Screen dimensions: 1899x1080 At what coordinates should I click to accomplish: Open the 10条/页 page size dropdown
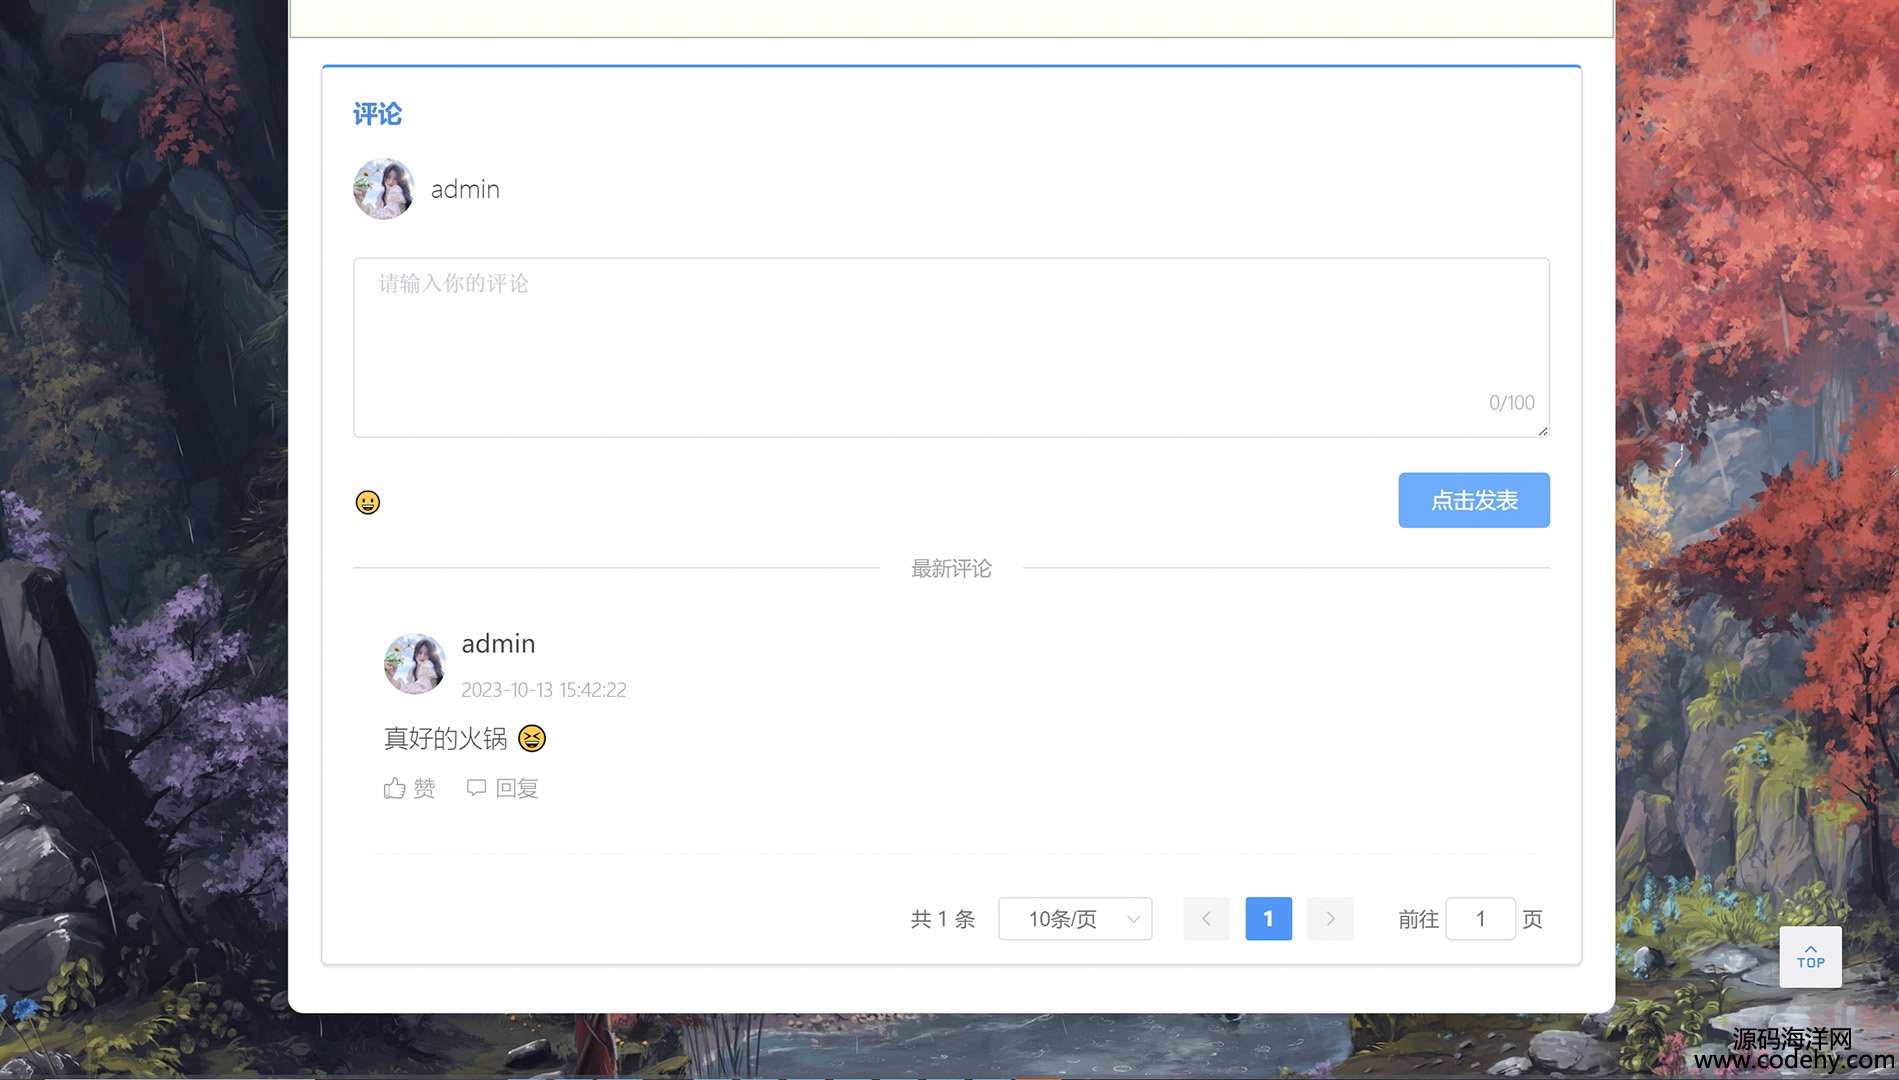tap(1075, 919)
